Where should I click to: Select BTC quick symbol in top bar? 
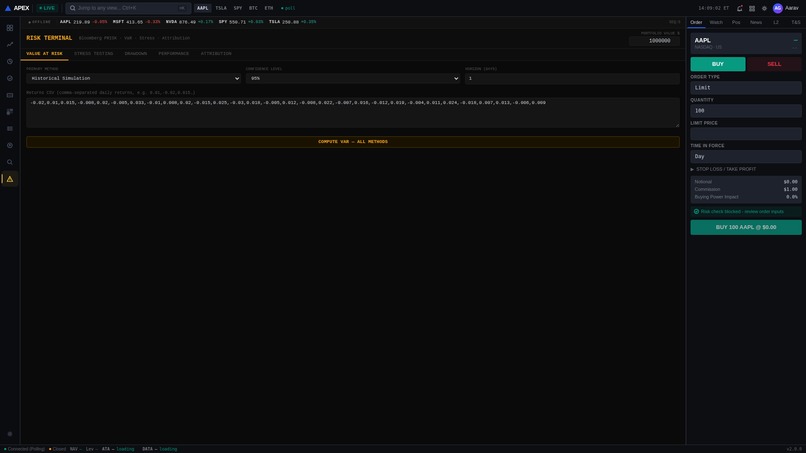point(253,8)
